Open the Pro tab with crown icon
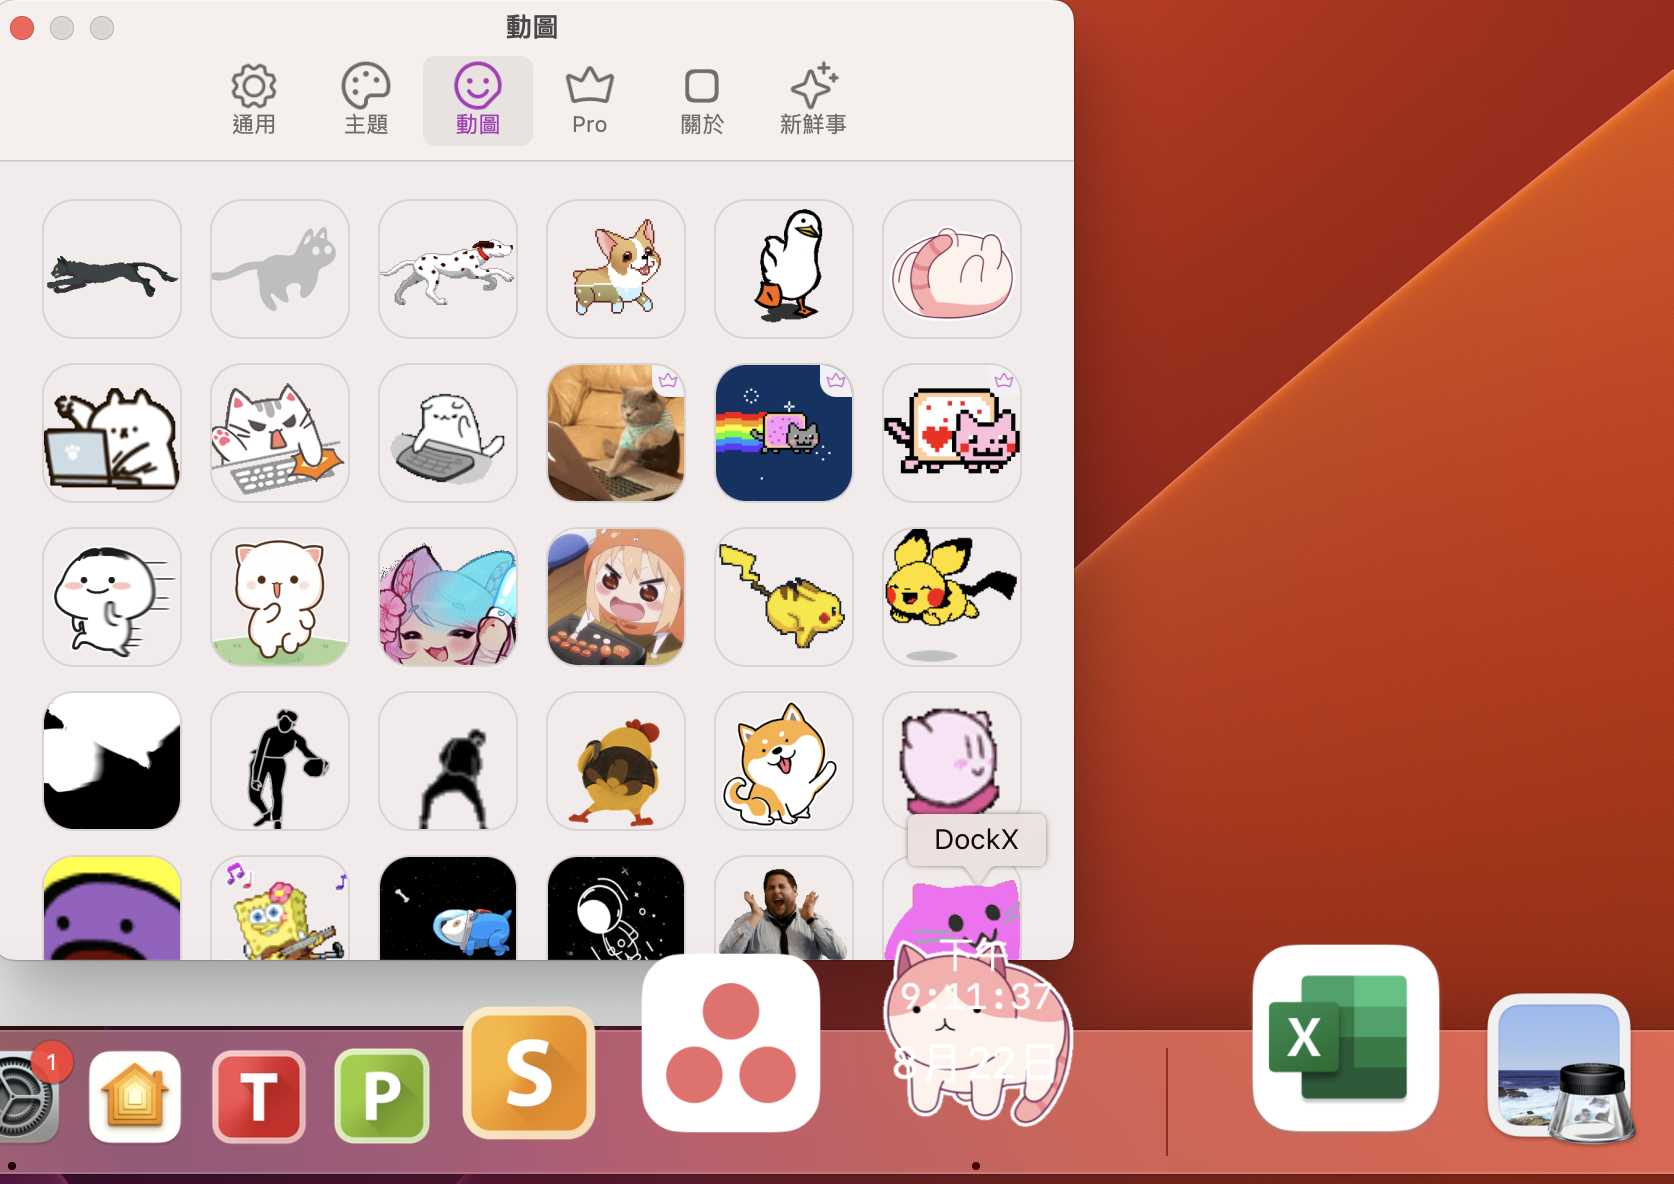Screen dimensions: 1674x1184 coord(590,100)
